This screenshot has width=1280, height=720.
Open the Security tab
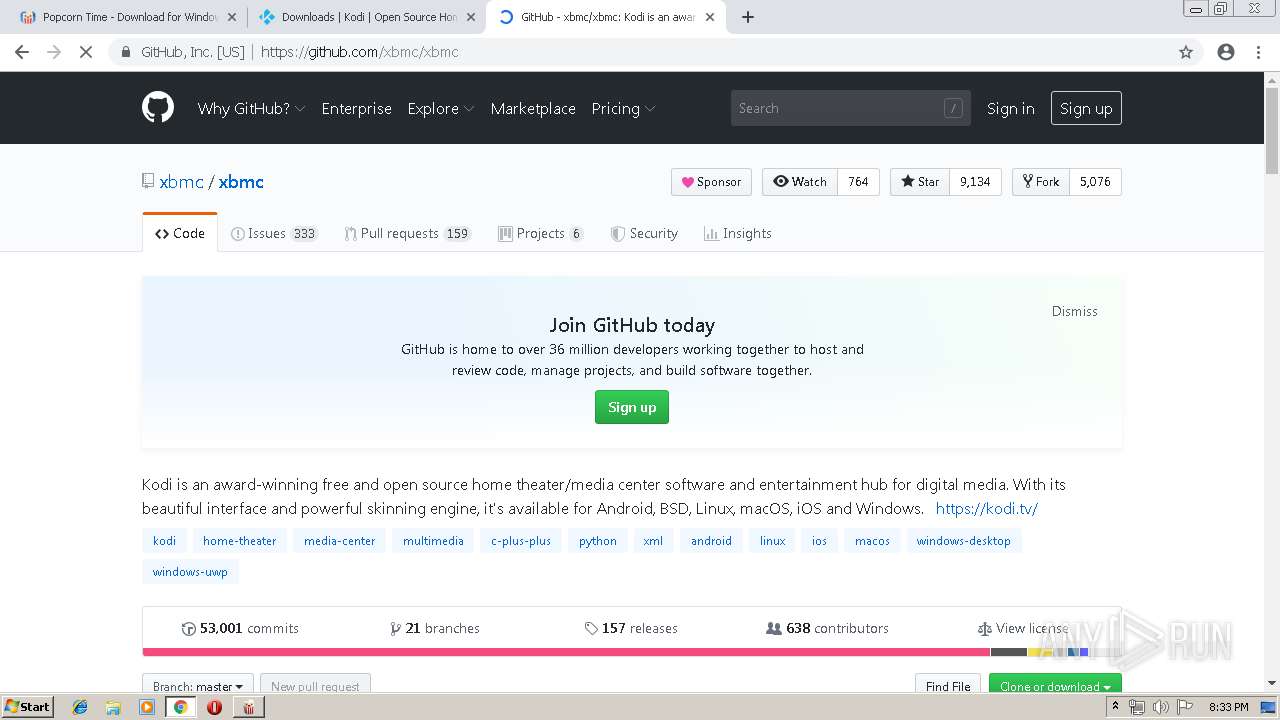coord(644,233)
